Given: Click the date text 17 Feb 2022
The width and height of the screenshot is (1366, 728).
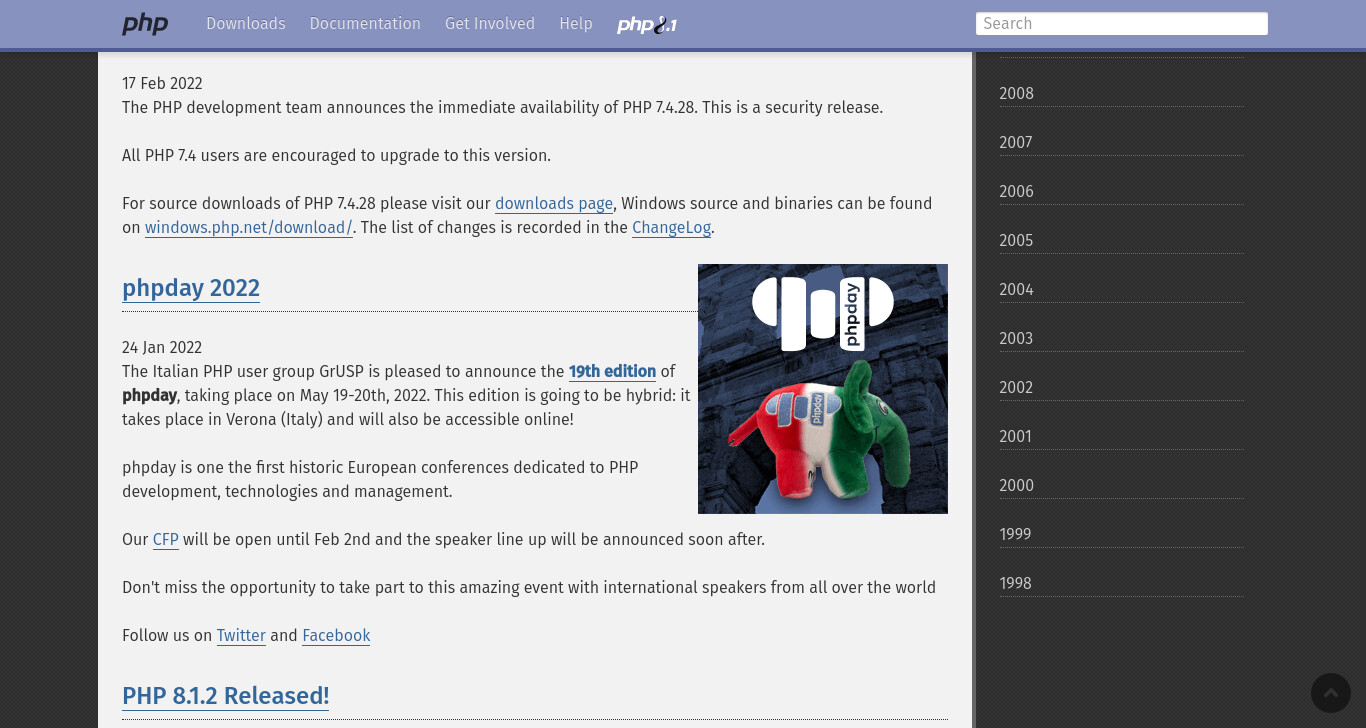Looking at the screenshot, I should point(162,84).
